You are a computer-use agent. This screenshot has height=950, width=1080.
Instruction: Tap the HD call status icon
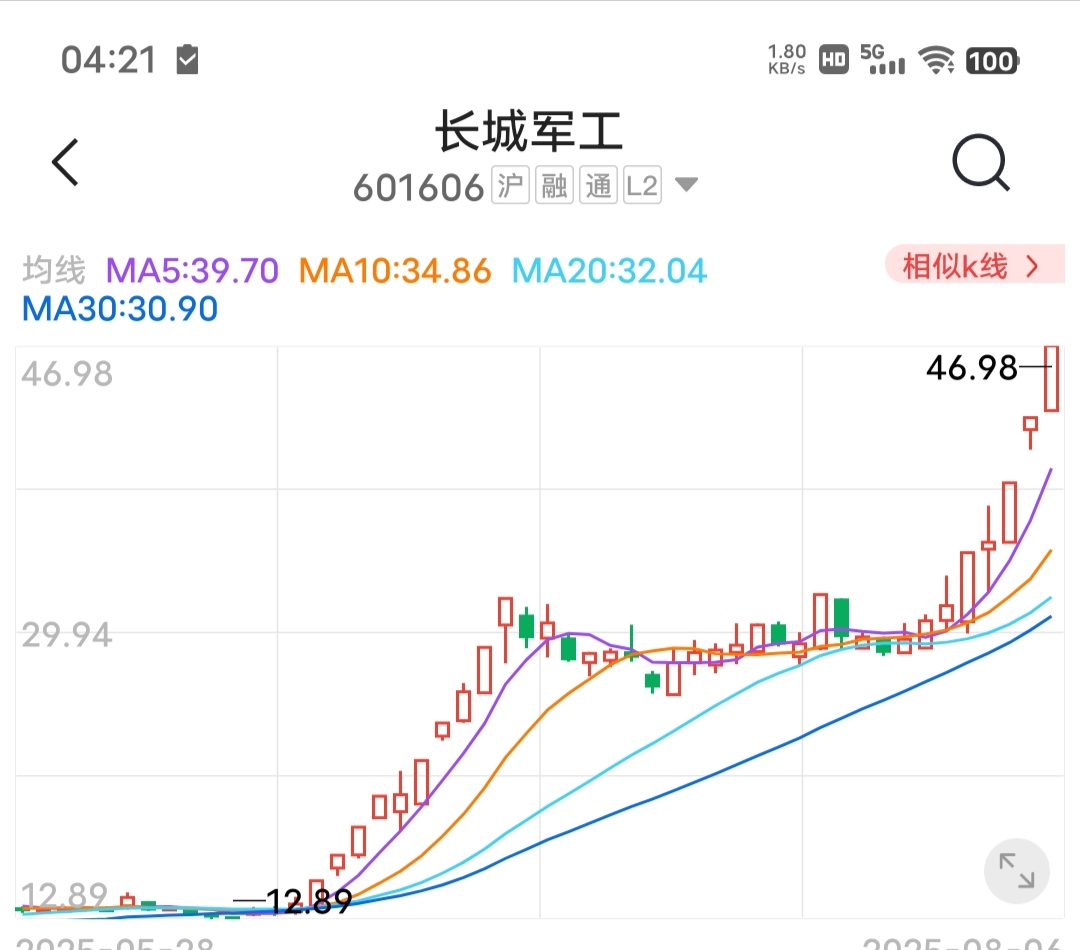tap(833, 60)
